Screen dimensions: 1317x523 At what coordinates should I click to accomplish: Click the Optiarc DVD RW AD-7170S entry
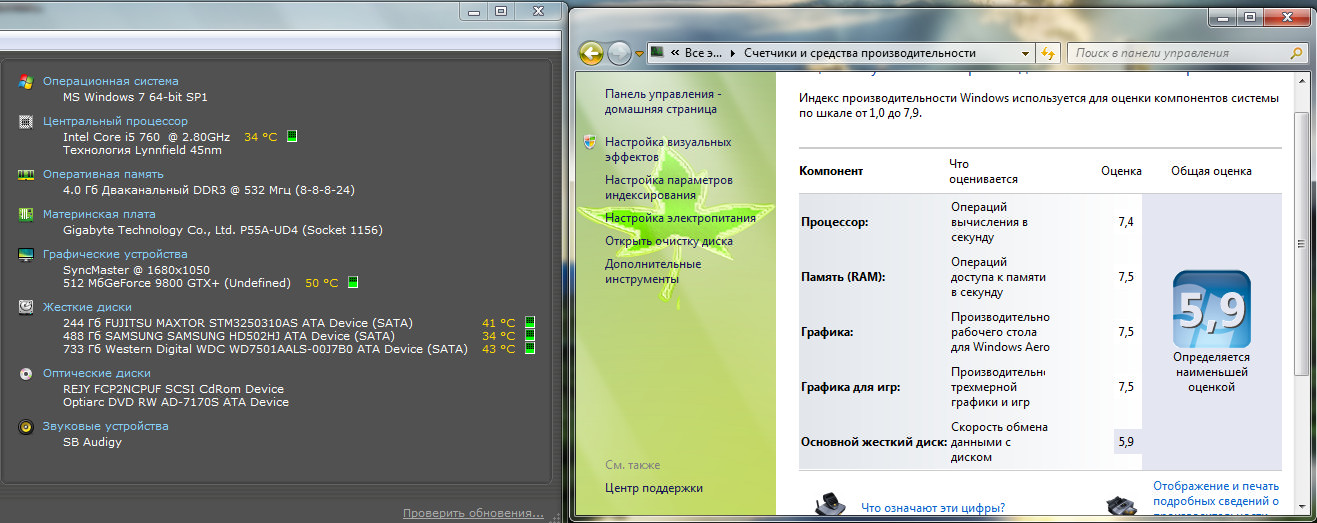[176, 402]
